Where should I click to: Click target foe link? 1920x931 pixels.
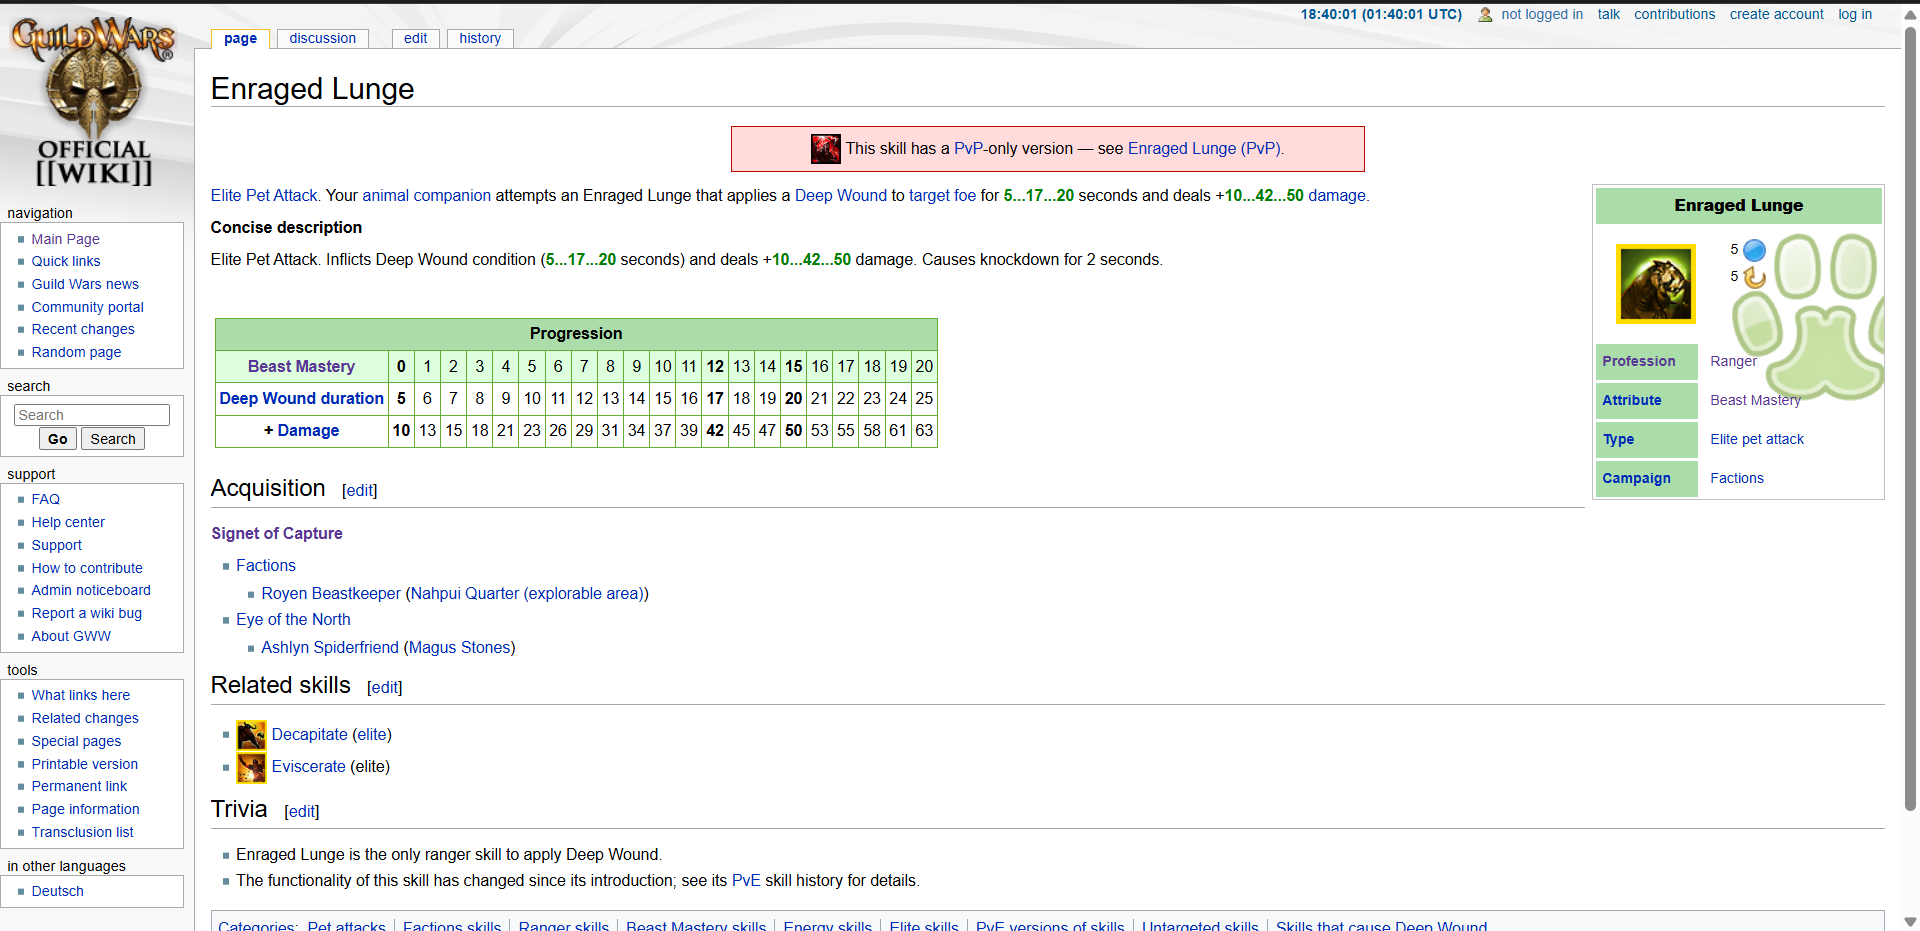(942, 196)
